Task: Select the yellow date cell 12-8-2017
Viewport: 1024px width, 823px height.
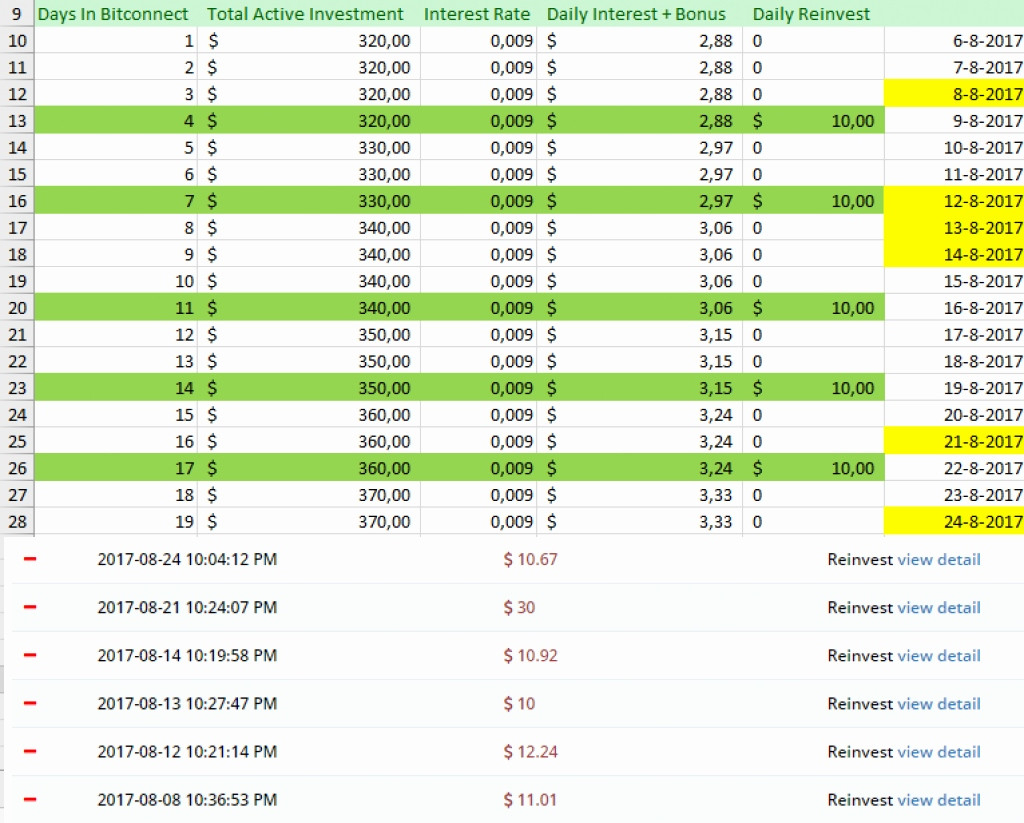Action: (x=954, y=201)
